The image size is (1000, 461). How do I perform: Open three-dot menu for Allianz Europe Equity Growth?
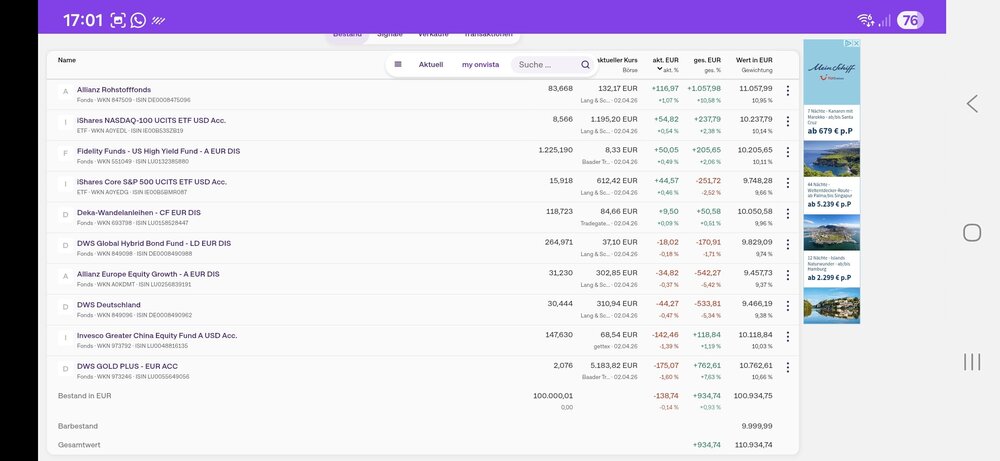coord(788,275)
